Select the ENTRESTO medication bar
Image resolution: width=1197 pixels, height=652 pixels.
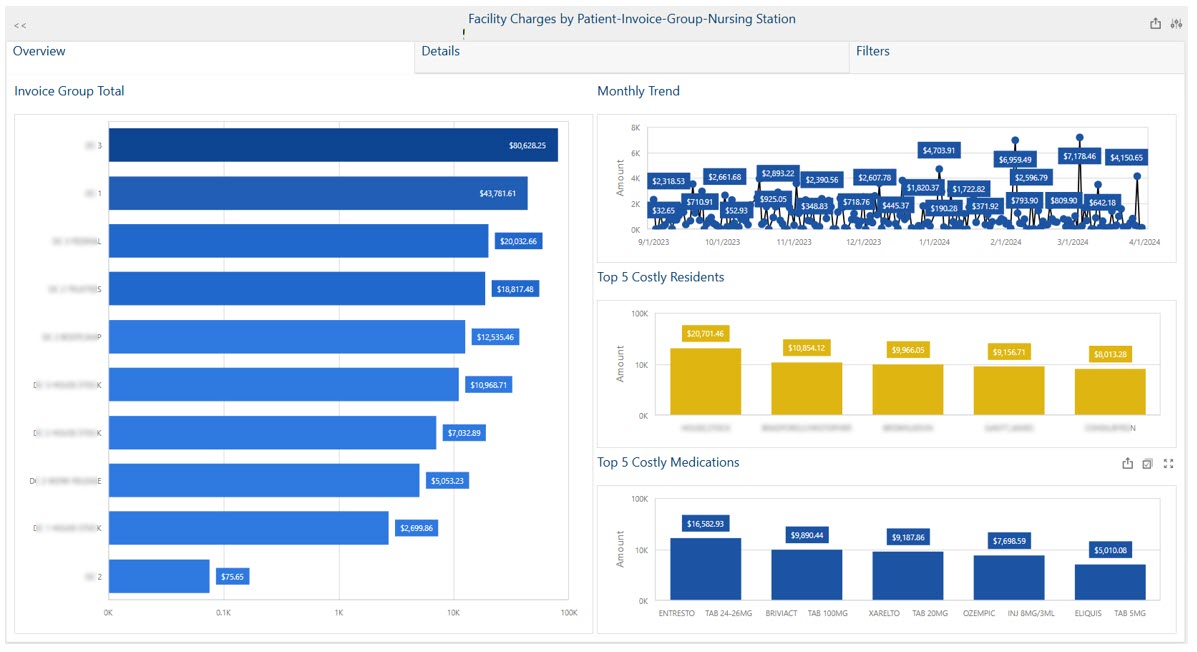pos(705,568)
